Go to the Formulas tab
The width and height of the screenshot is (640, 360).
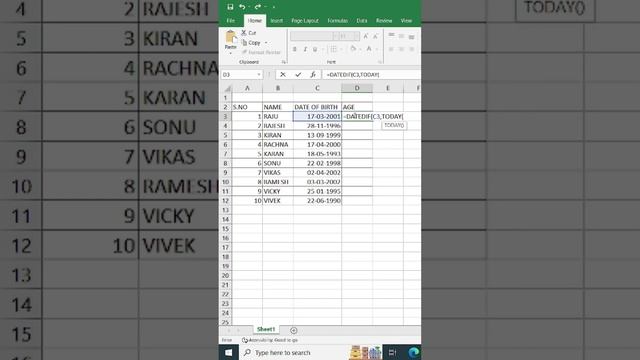pos(338,20)
